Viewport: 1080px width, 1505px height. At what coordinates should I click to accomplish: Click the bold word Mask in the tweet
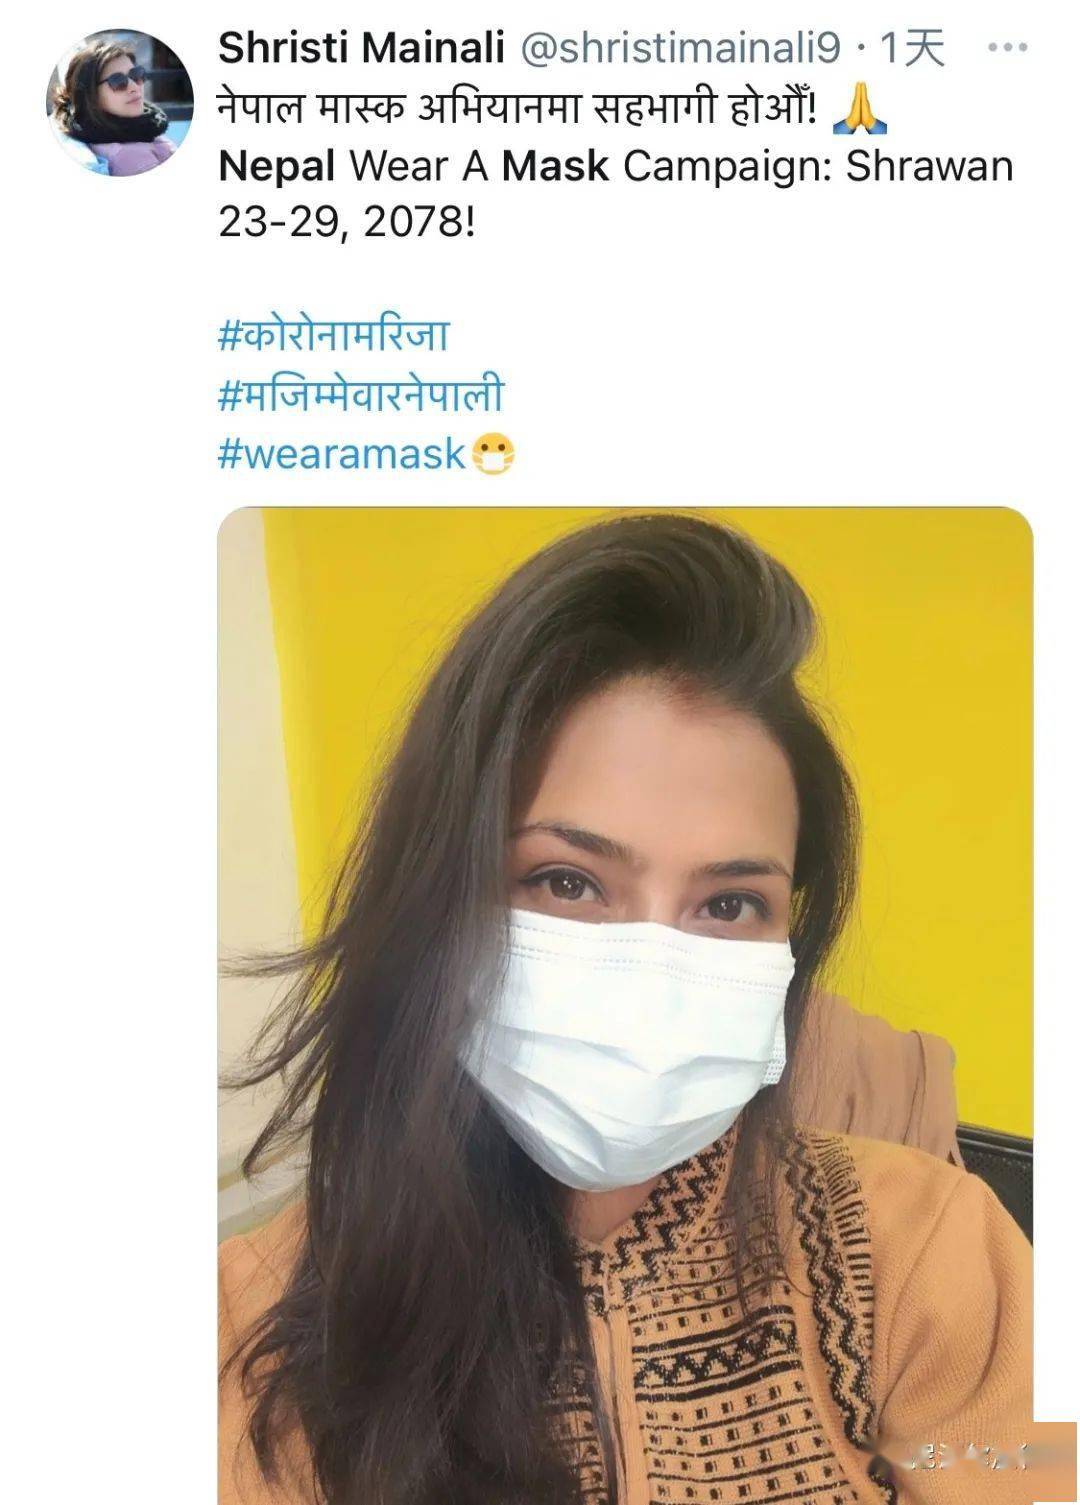[x=555, y=166]
